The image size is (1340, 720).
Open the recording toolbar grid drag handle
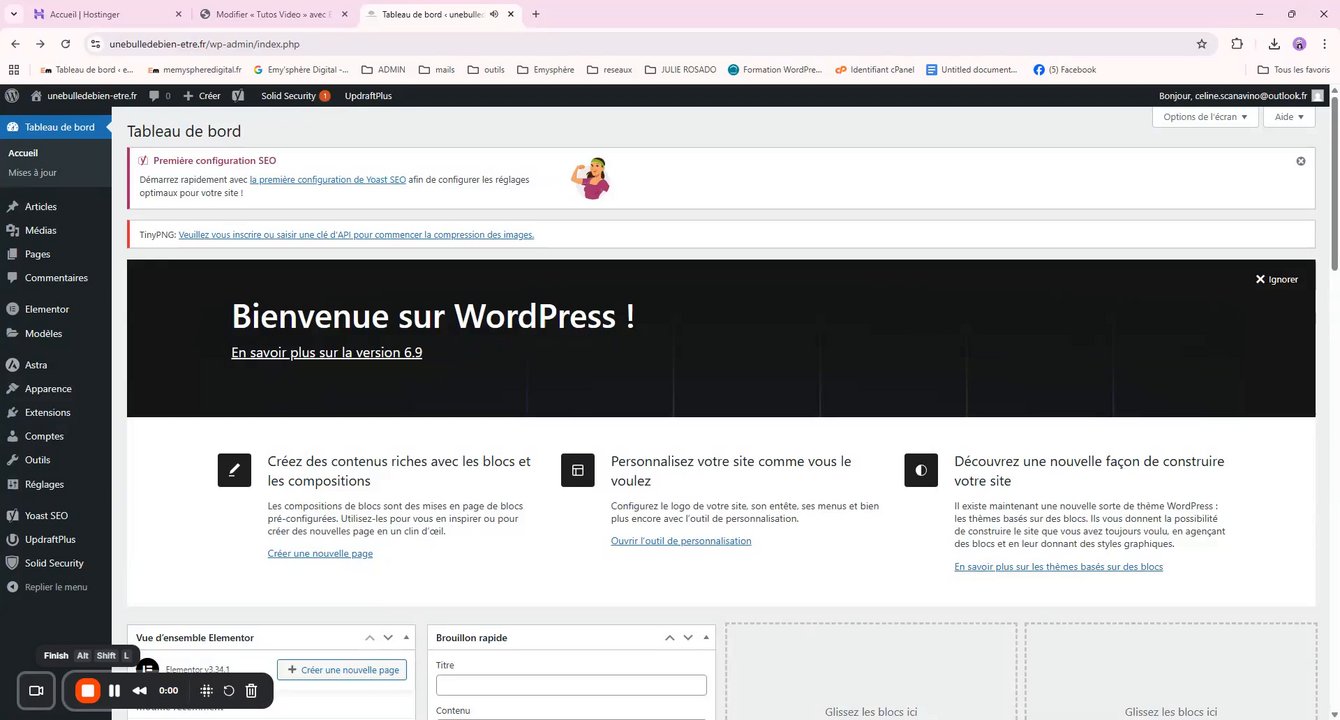point(206,690)
